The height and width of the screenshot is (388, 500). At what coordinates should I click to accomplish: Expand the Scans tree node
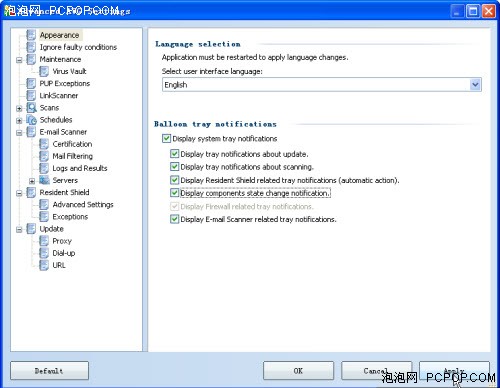tap(19, 108)
